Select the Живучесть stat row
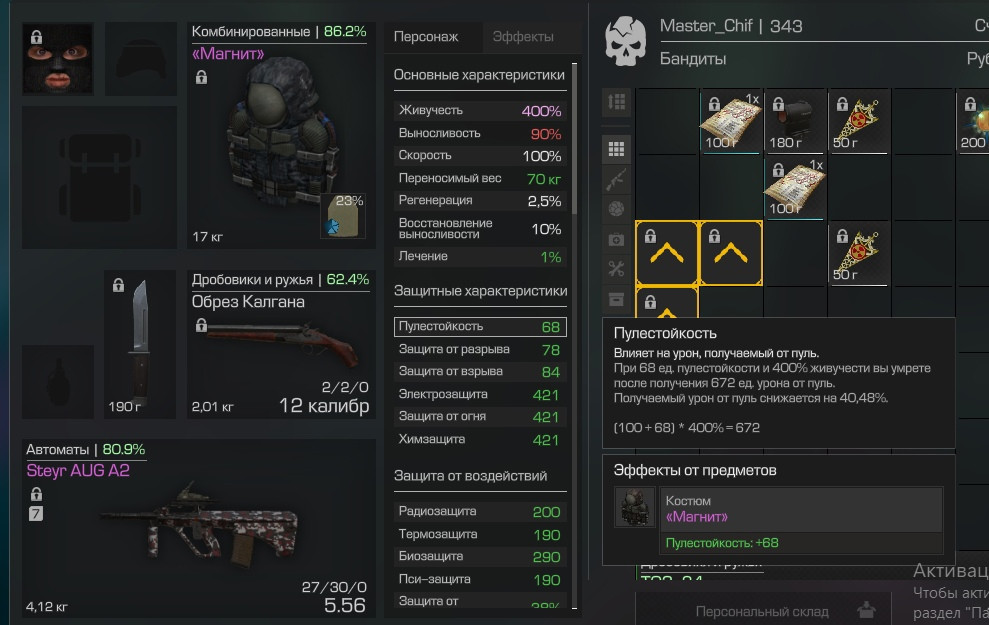 (x=480, y=110)
